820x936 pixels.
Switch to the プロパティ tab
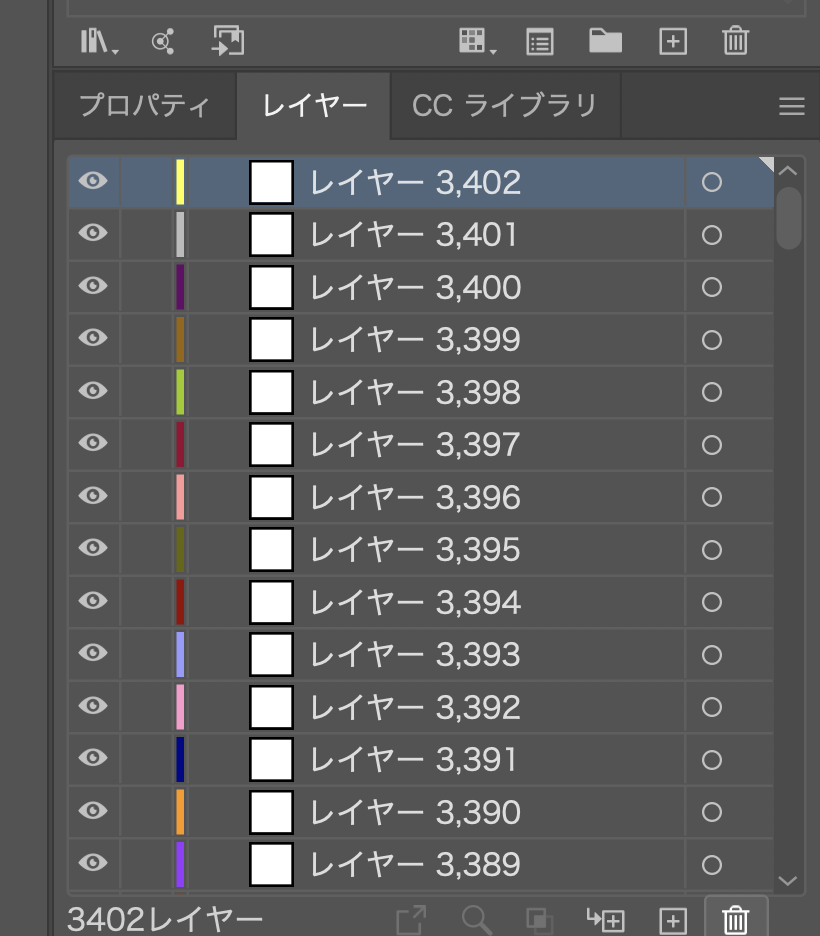pos(145,105)
